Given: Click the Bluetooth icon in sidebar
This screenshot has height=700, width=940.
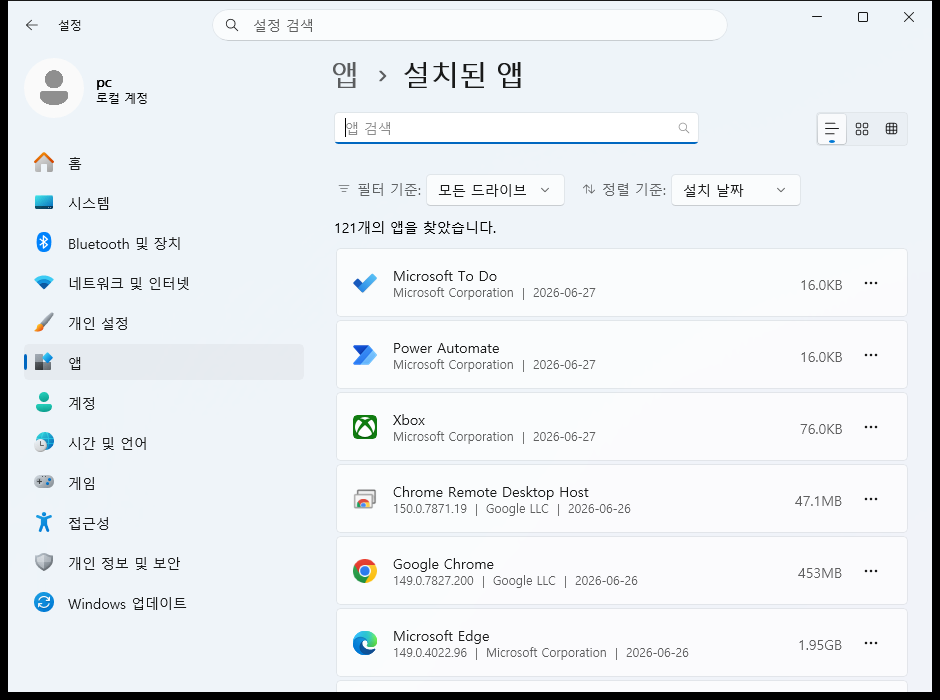Looking at the screenshot, I should 44,242.
